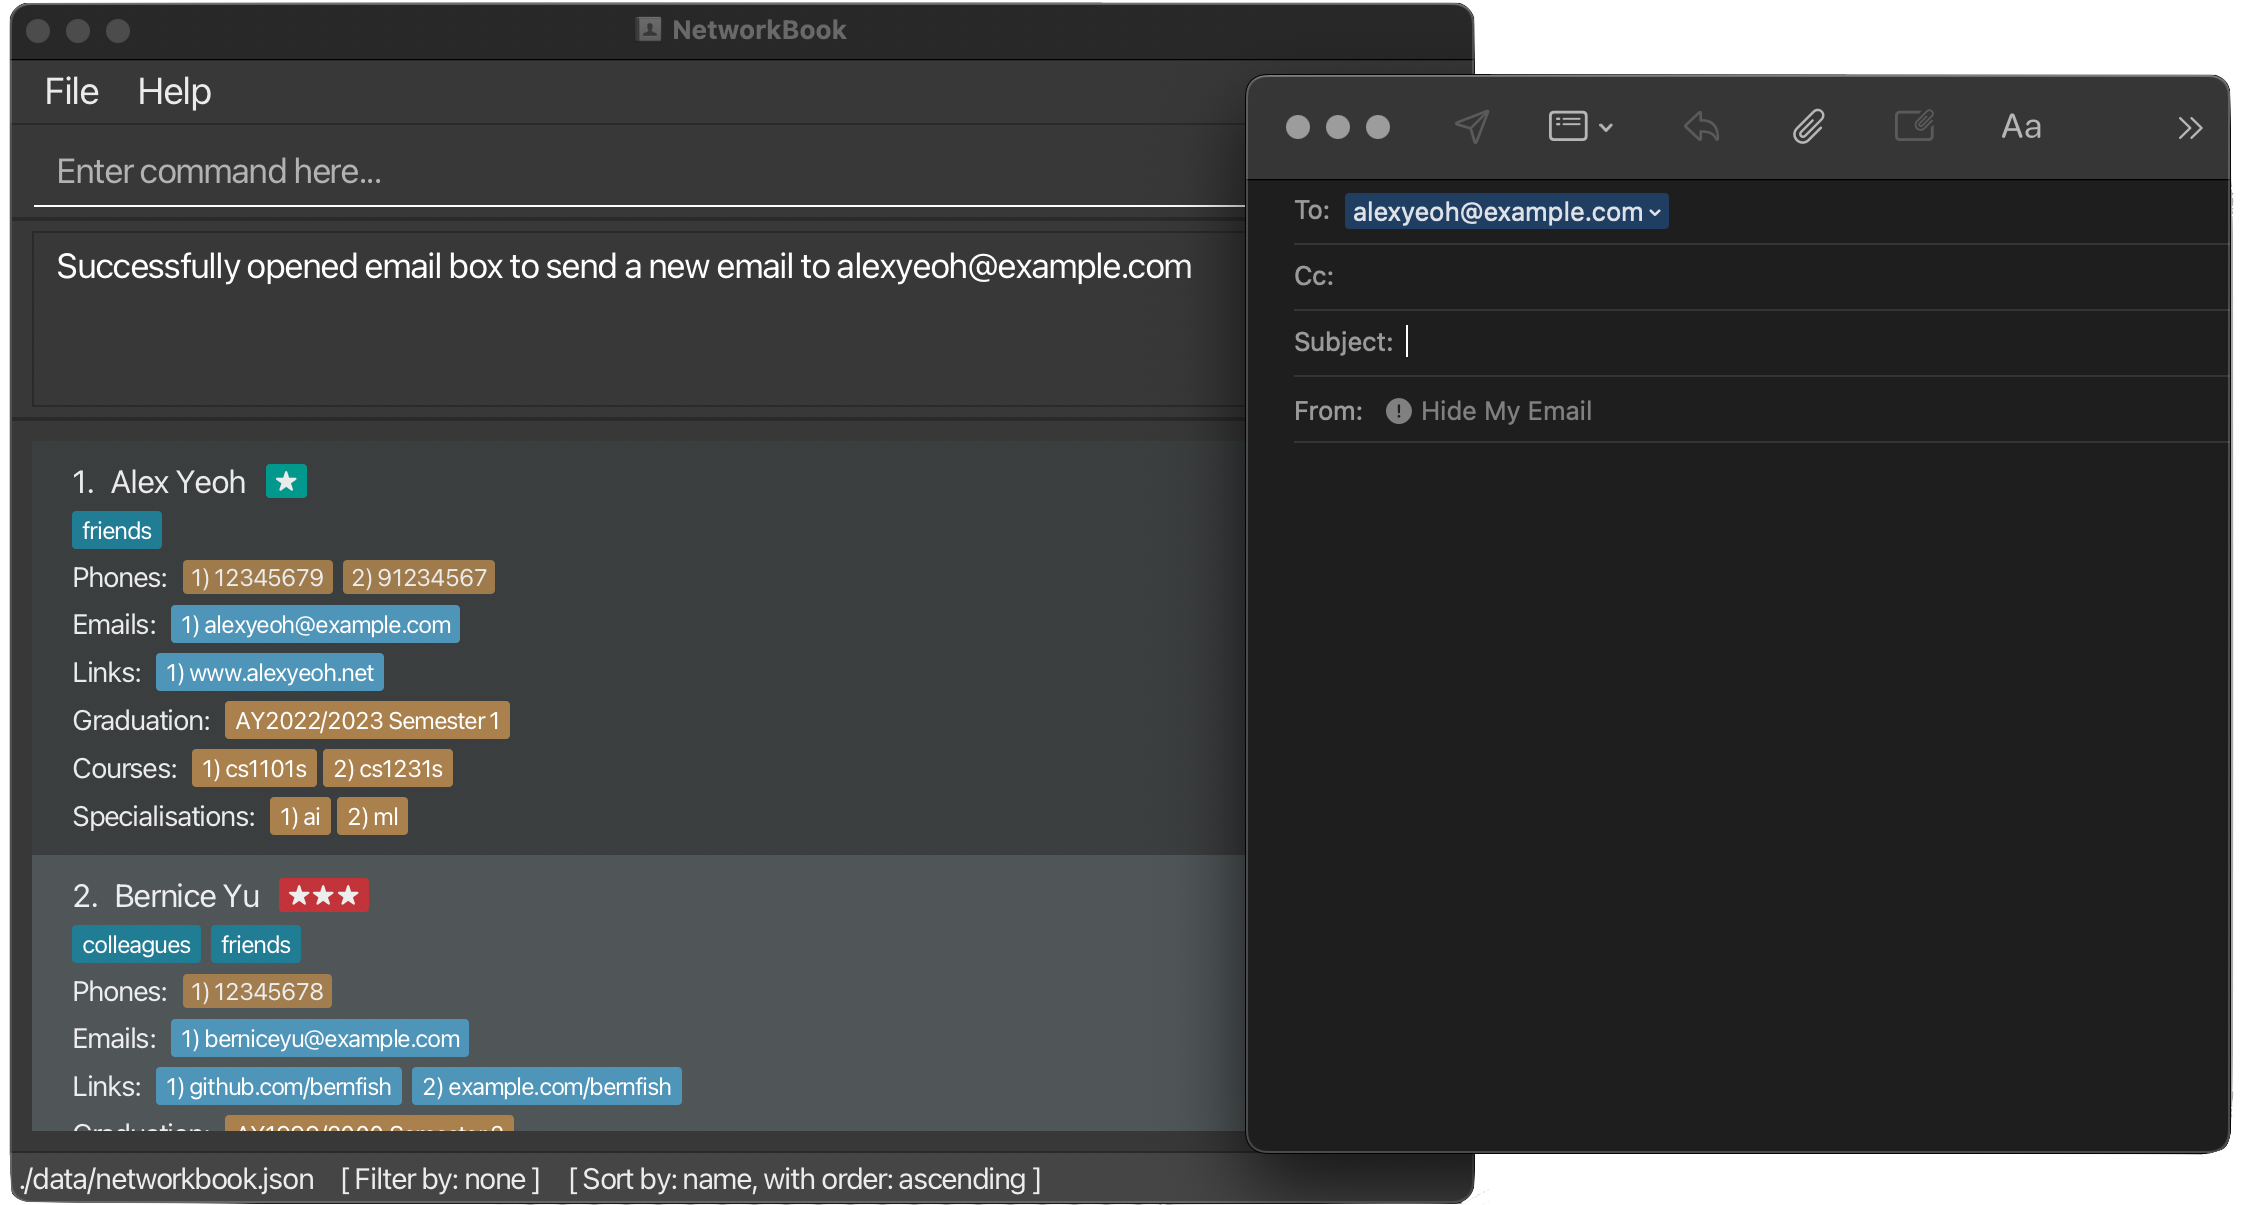The width and height of the screenshot is (2246, 1205).
Task: Open the Help menu in NetworkBook
Action: click(x=174, y=92)
